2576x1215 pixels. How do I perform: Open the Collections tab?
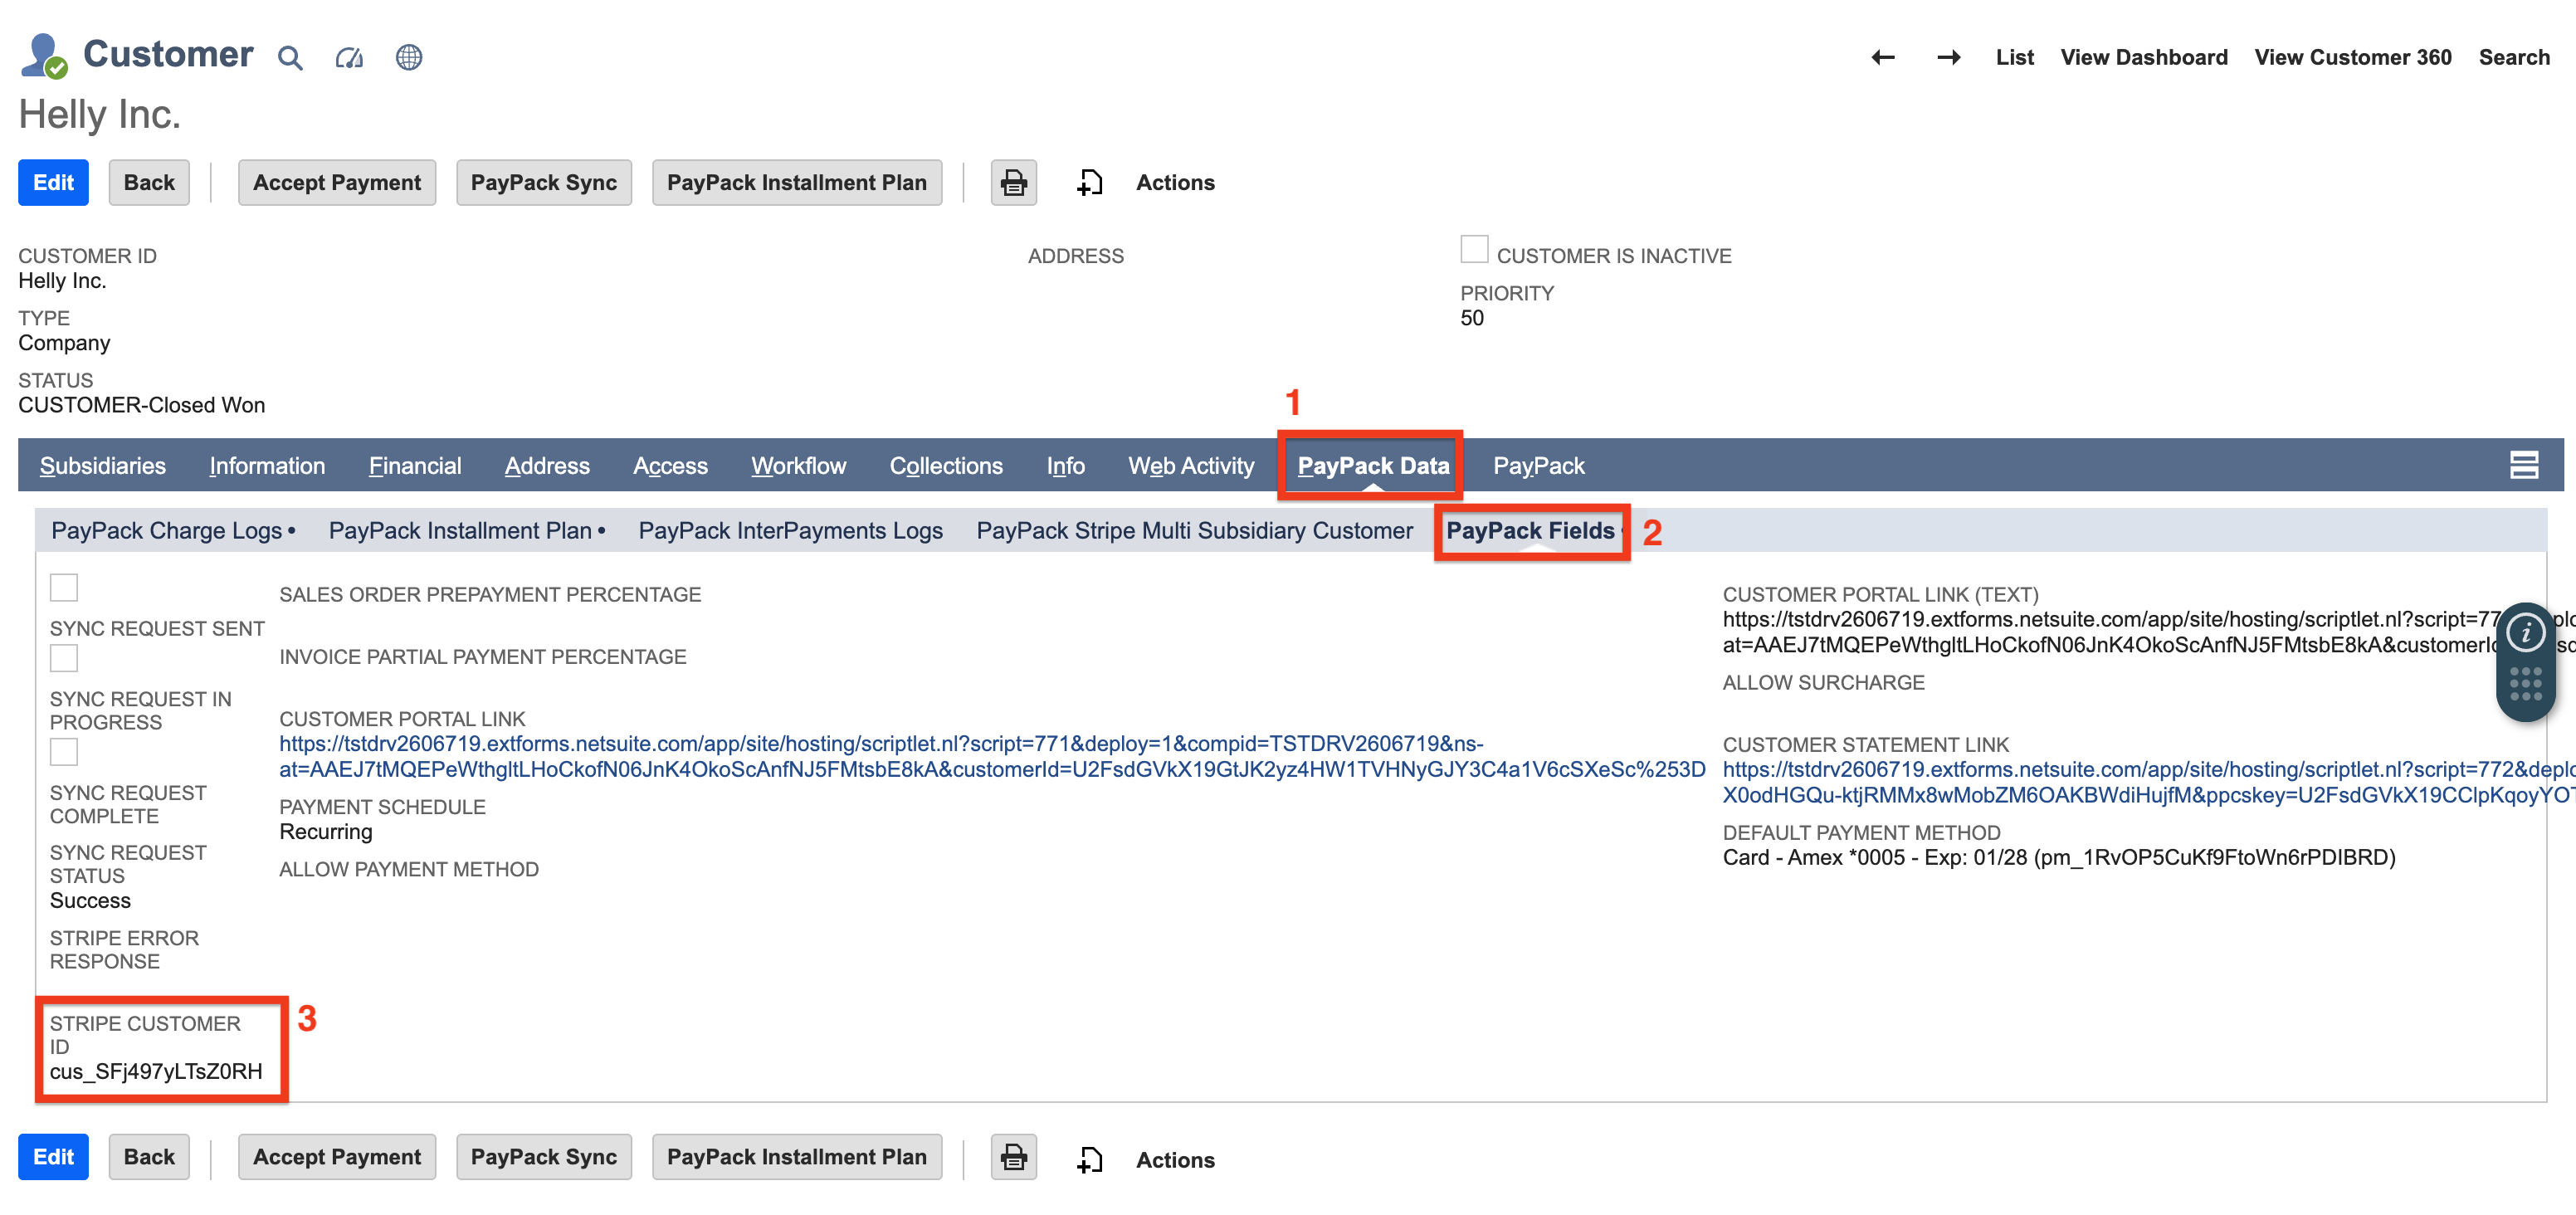pos(946,466)
